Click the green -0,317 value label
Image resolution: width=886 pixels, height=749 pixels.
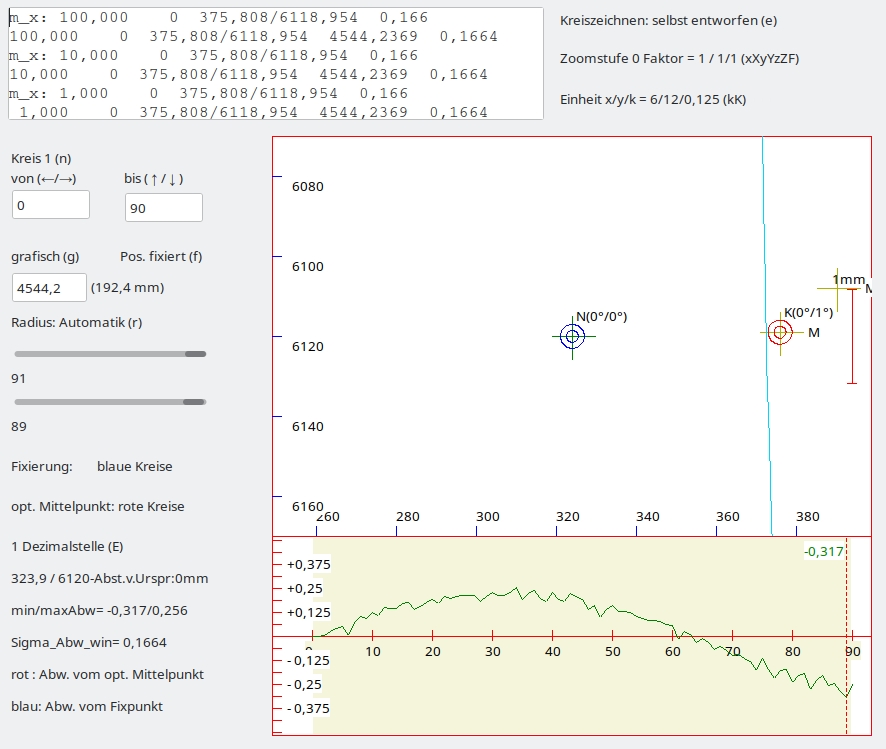click(824, 552)
